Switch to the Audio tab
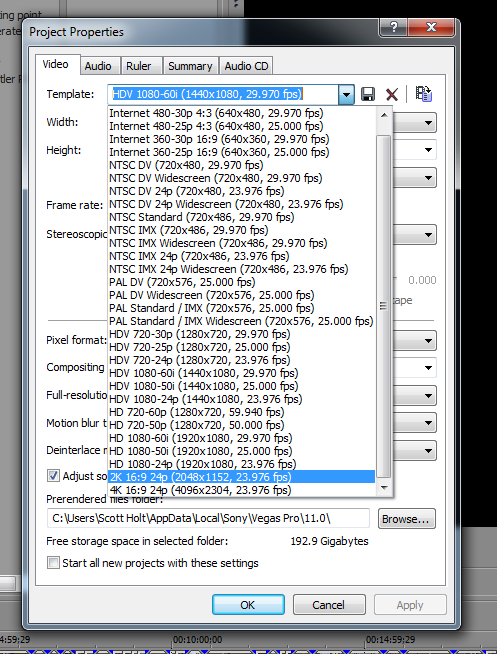The image size is (497, 654). (x=98, y=66)
